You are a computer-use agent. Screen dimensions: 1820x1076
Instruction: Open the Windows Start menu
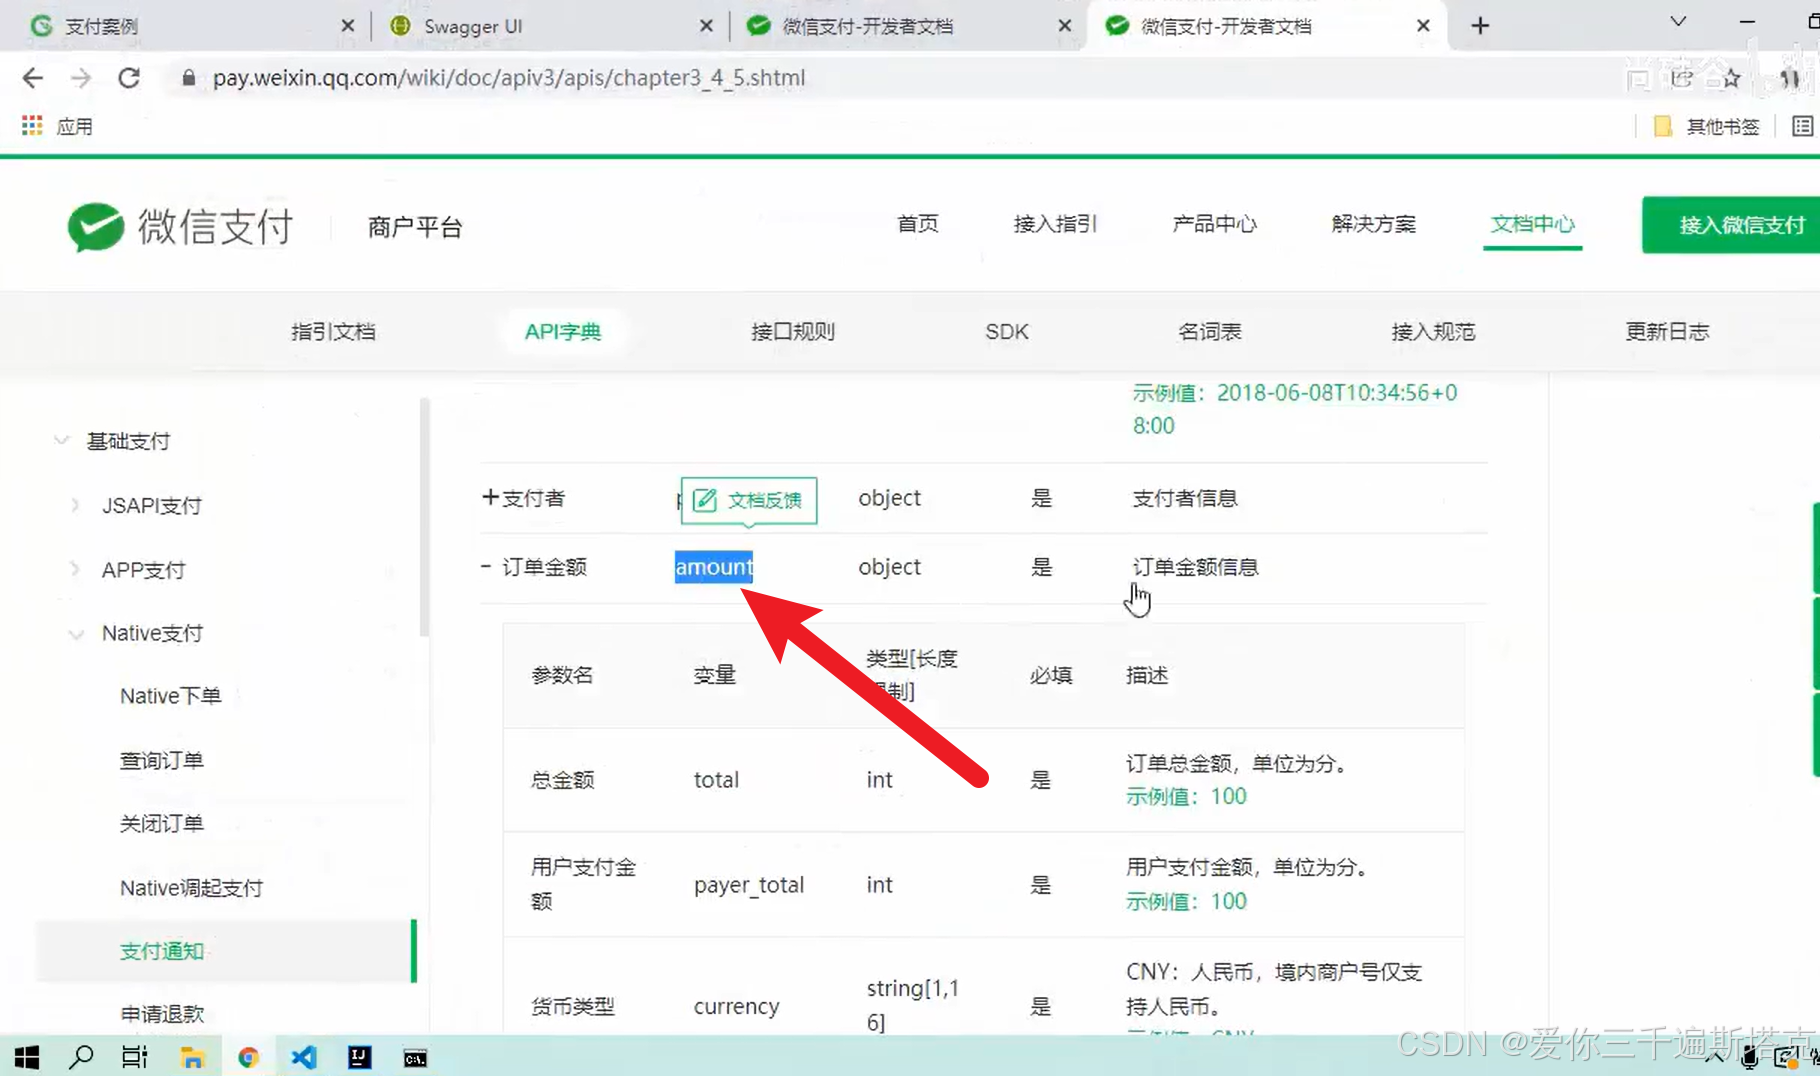tap(27, 1057)
